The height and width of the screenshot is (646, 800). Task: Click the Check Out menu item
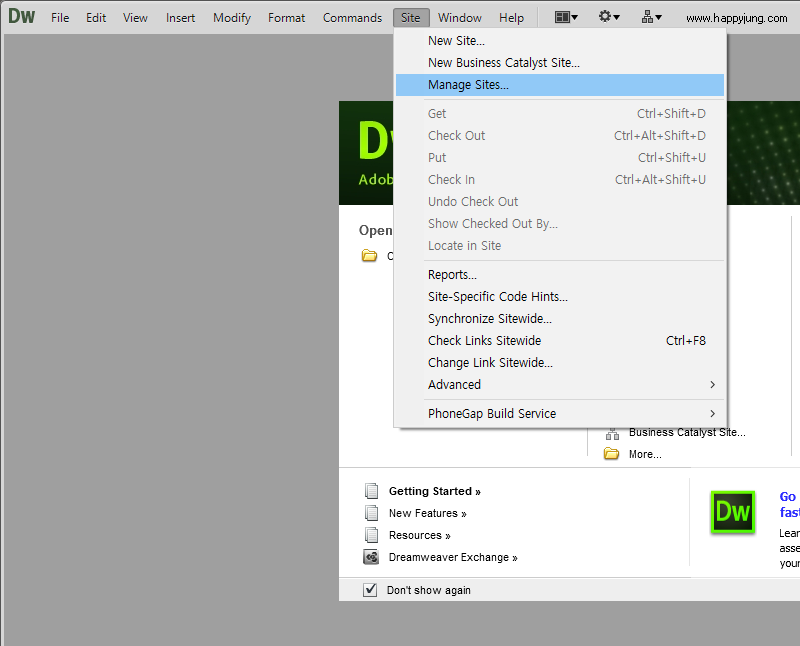click(x=560, y=135)
